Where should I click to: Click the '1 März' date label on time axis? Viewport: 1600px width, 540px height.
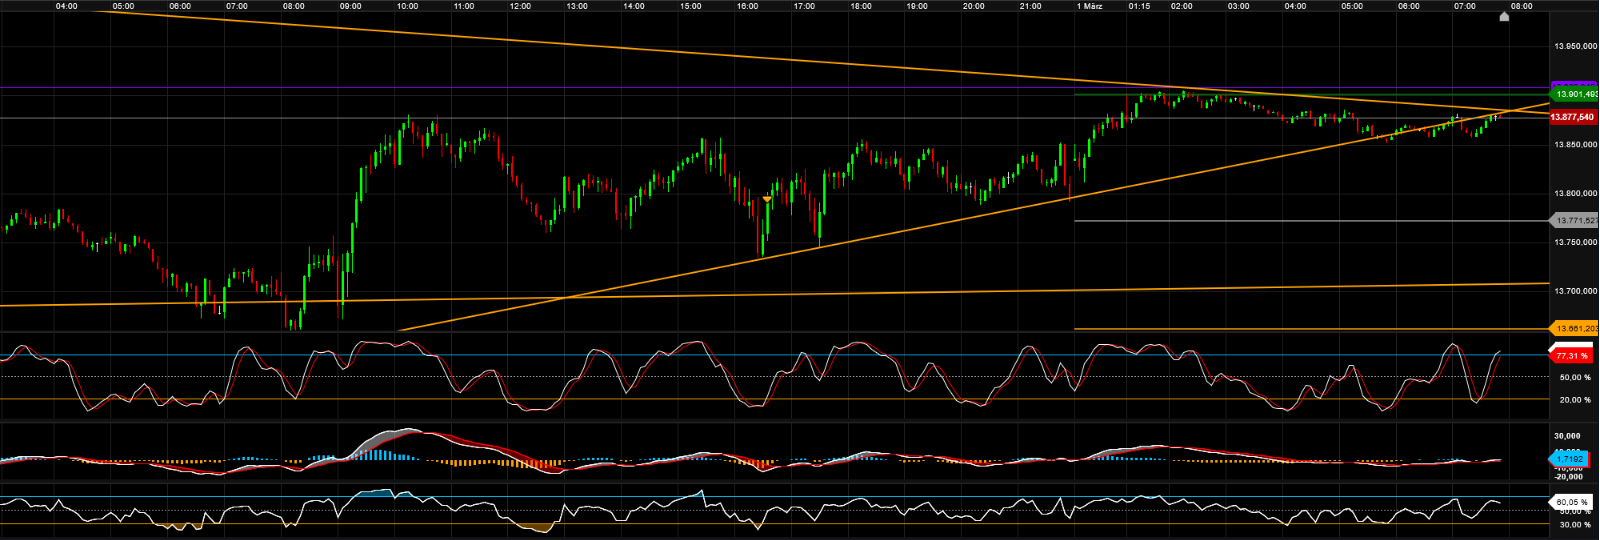pos(1089,6)
